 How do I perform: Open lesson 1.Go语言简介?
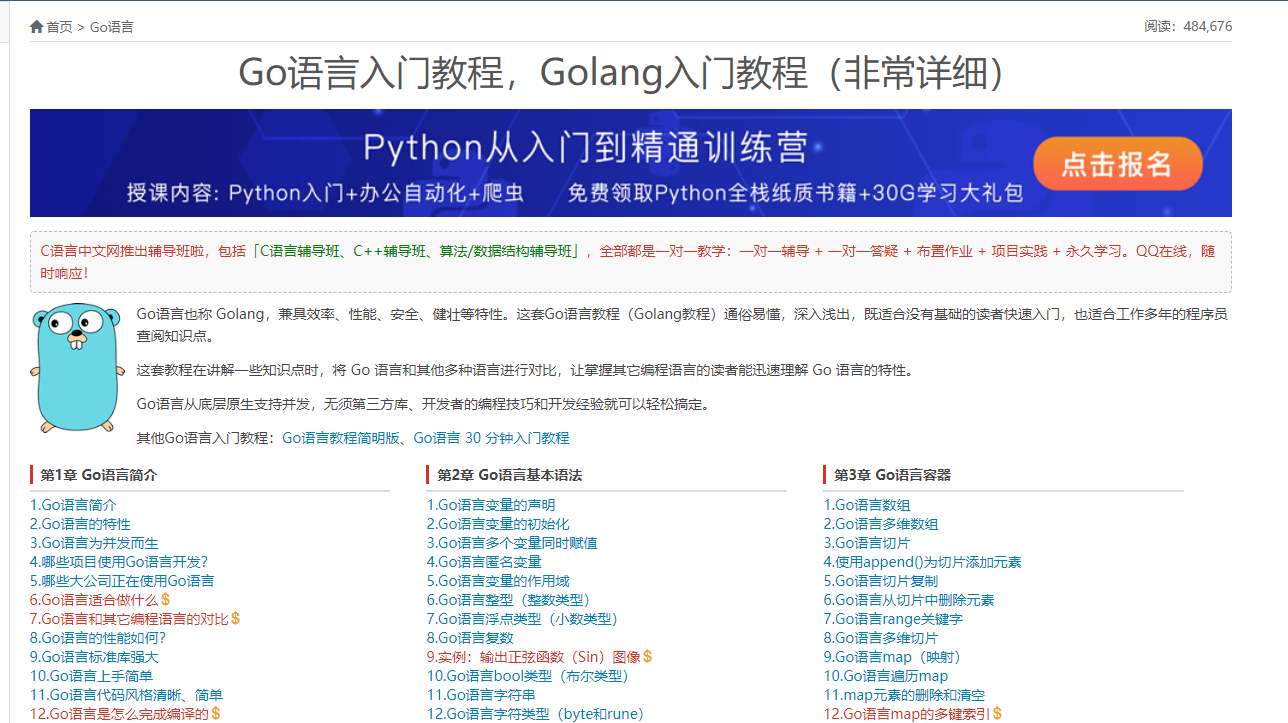point(73,505)
